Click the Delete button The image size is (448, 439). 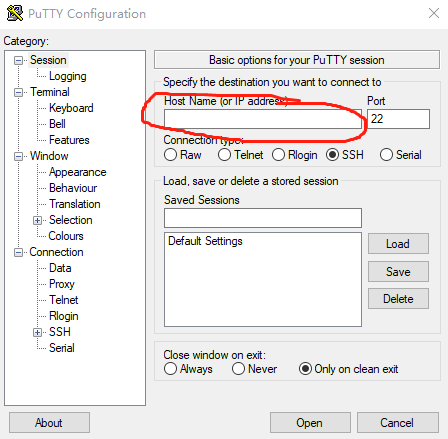tap(398, 299)
